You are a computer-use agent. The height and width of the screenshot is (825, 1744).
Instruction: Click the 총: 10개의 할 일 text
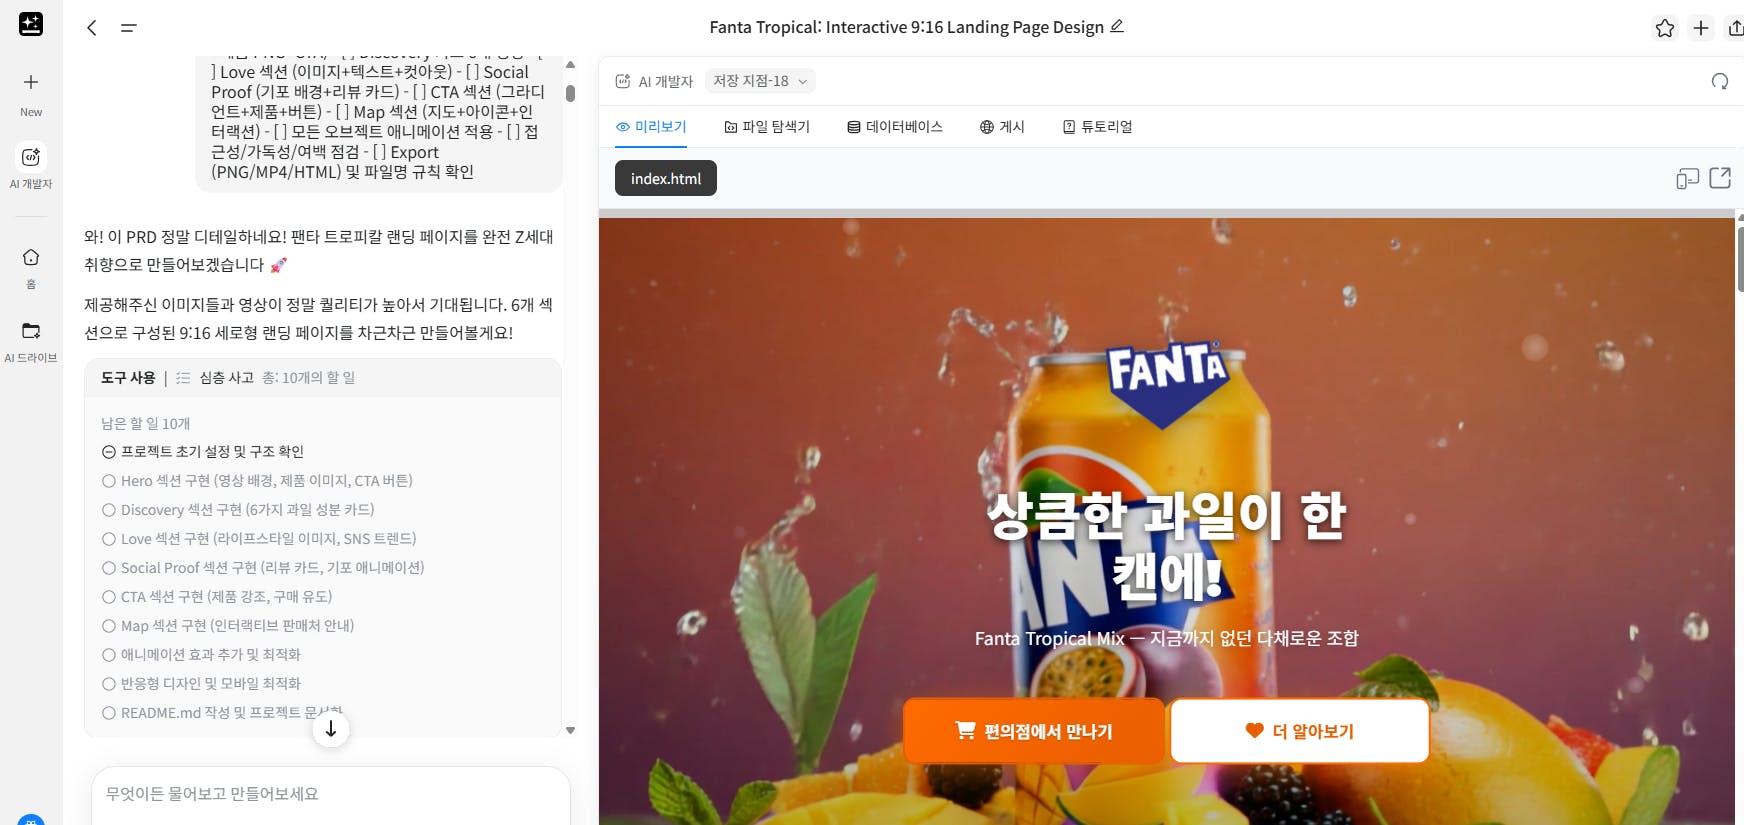308,378
